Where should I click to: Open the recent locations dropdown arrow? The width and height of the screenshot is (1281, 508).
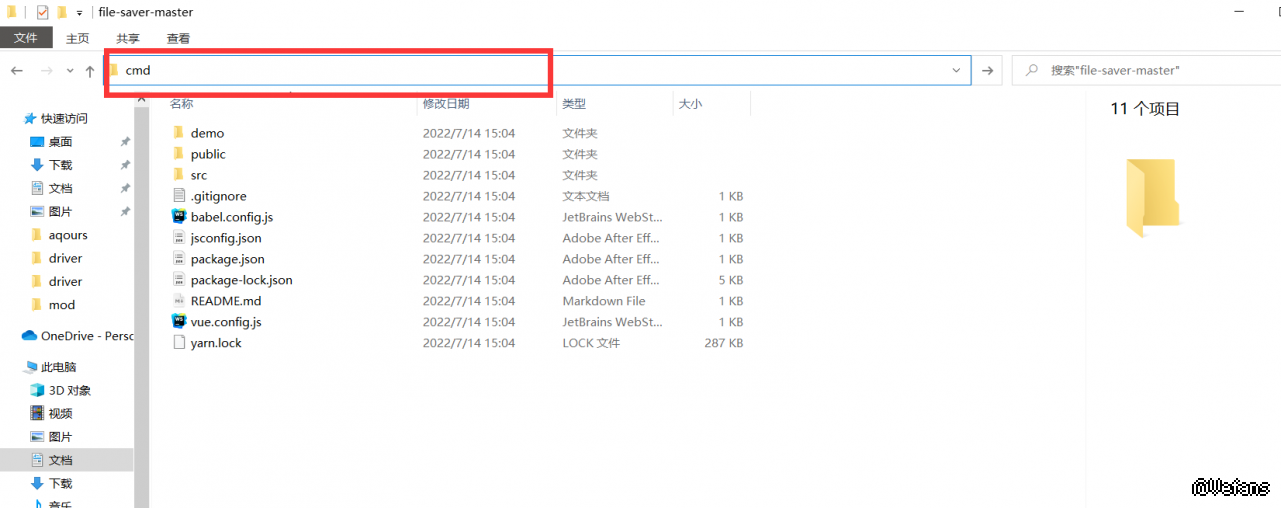pos(69,71)
